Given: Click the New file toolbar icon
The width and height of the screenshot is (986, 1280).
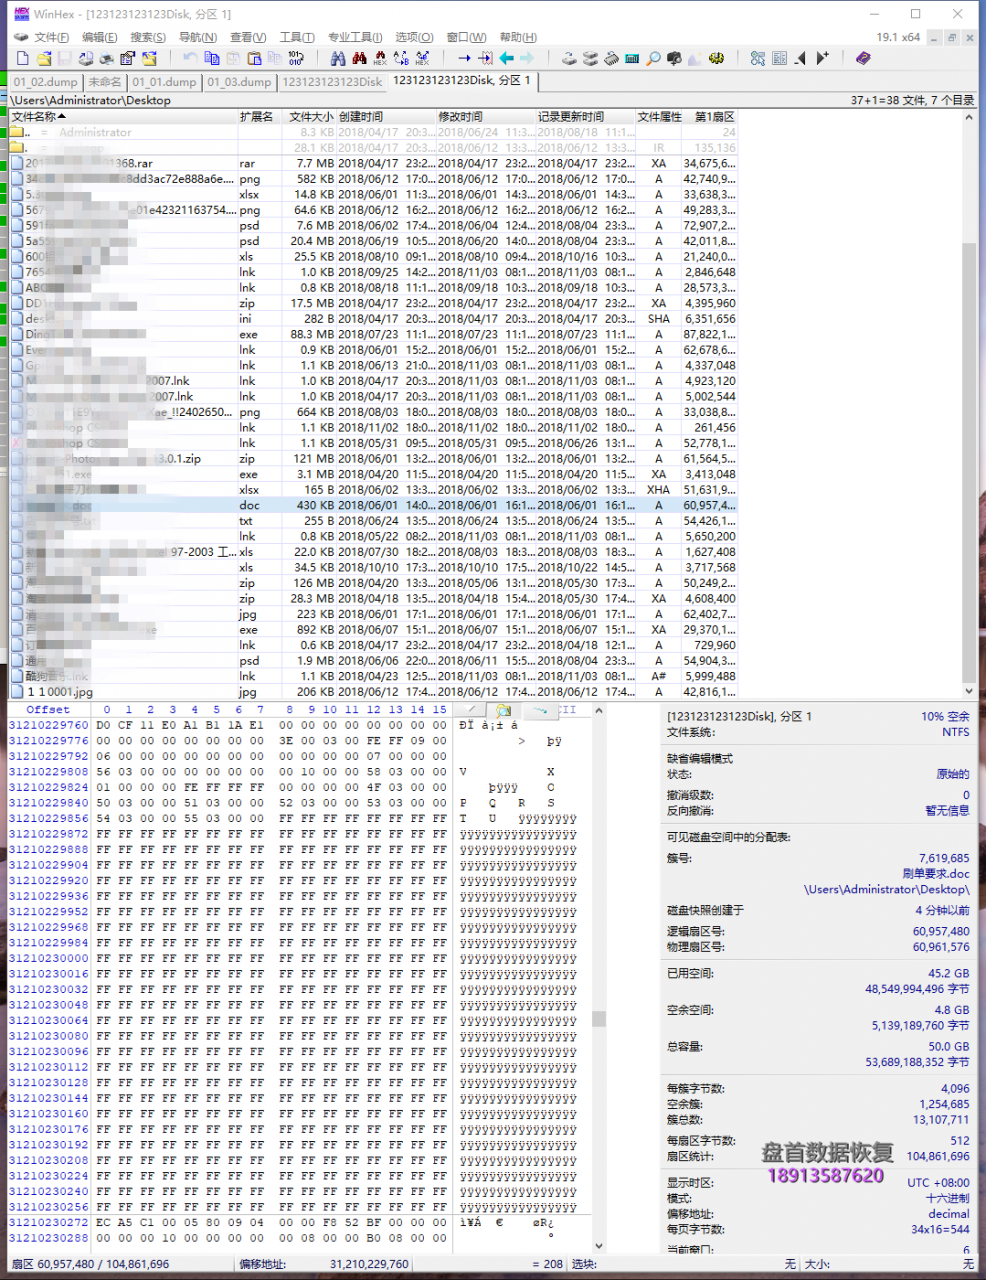Looking at the screenshot, I should pyautogui.click(x=22, y=59).
